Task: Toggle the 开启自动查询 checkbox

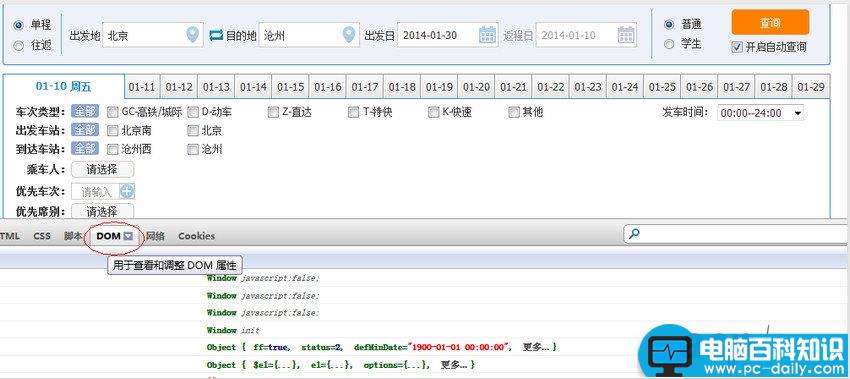Action: pyautogui.click(x=737, y=47)
